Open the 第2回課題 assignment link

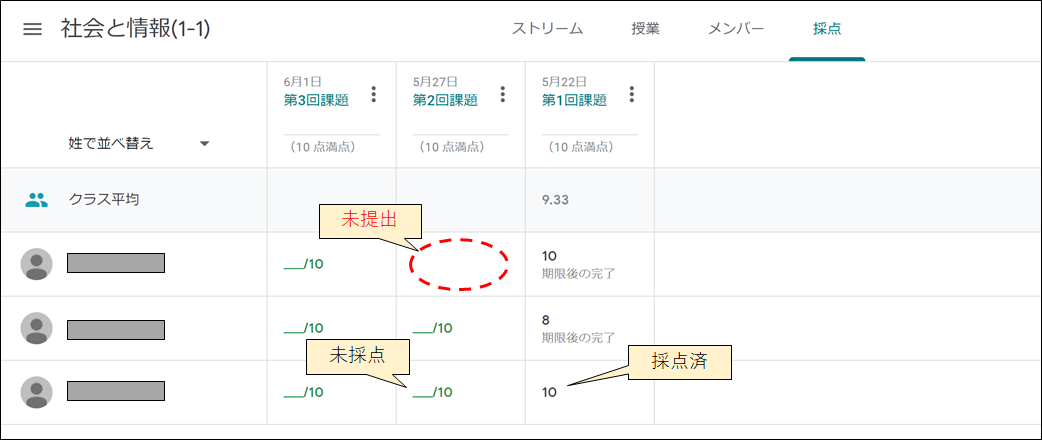pos(445,100)
